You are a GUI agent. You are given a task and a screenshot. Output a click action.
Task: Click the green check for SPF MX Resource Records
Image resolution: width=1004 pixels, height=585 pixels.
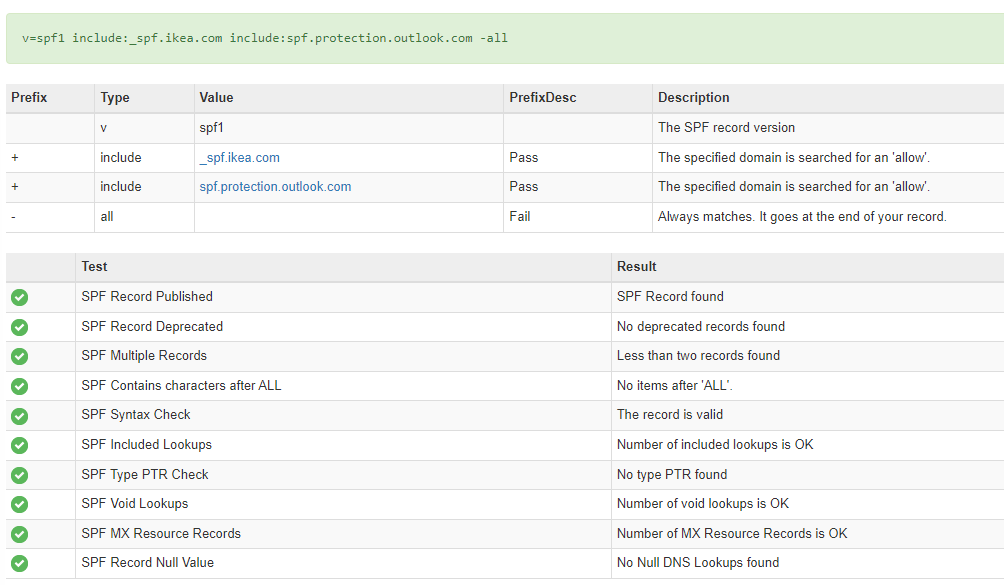coord(20,534)
